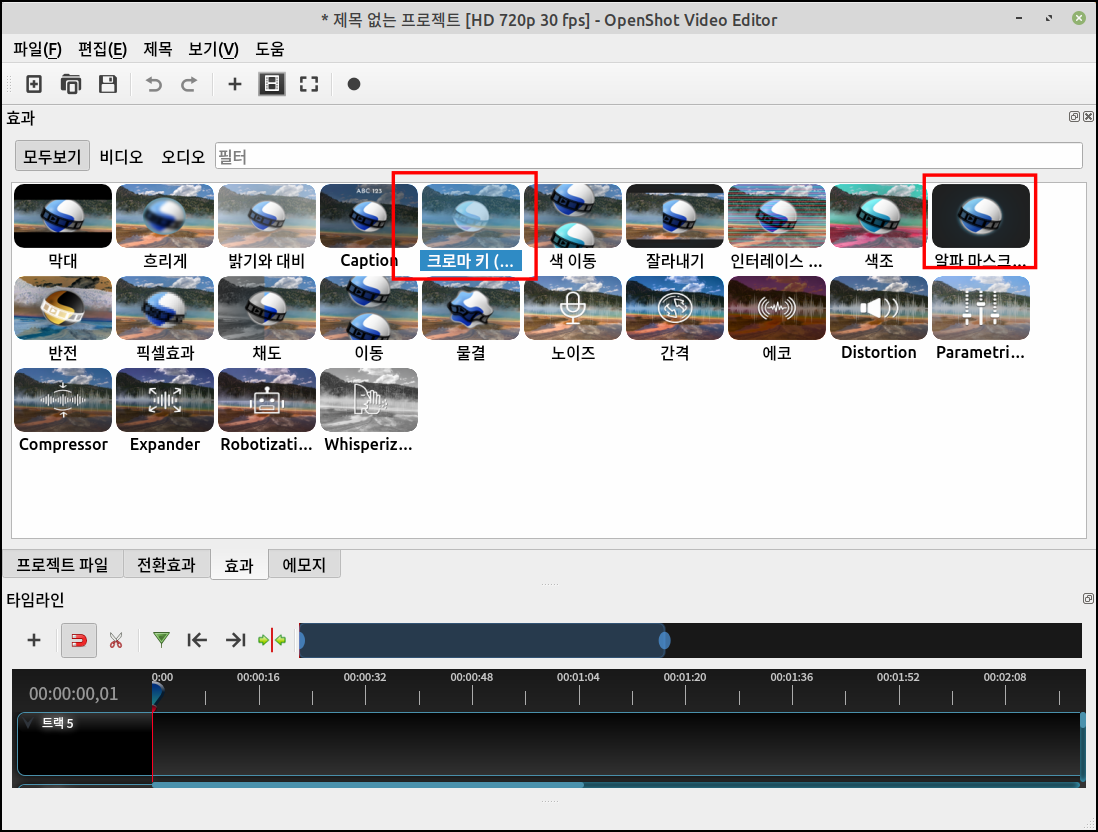Switch to the 에모지 tab
The image size is (1098, 832).
point(304,564)
